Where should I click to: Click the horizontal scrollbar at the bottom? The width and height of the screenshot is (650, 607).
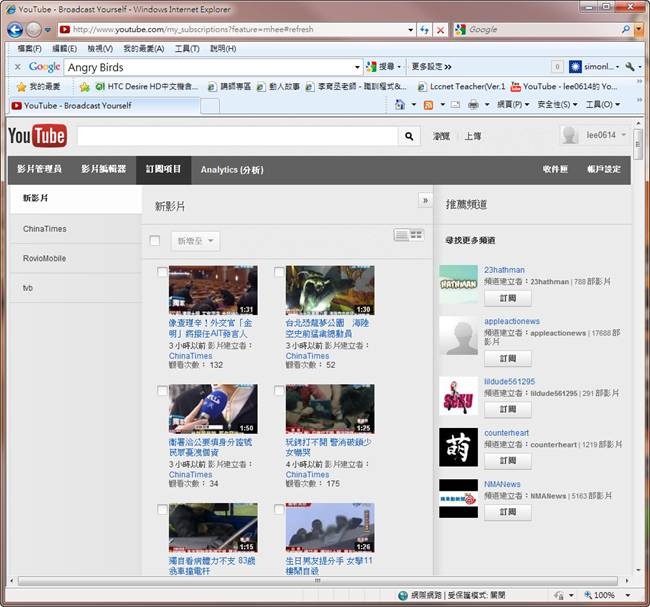pyautogui.click(x=318, y=580)
